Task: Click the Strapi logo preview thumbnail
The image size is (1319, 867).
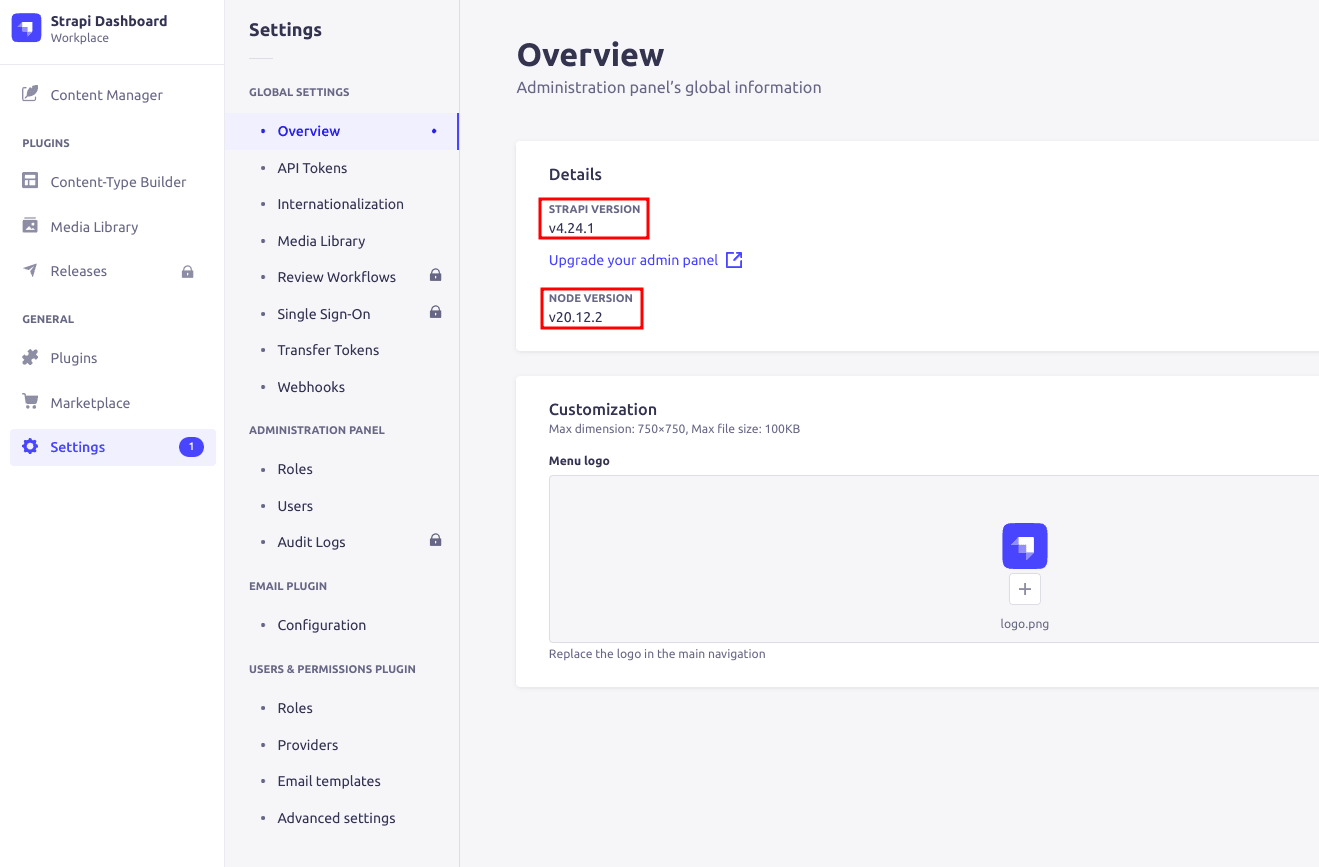Action: coord(1025,546)
